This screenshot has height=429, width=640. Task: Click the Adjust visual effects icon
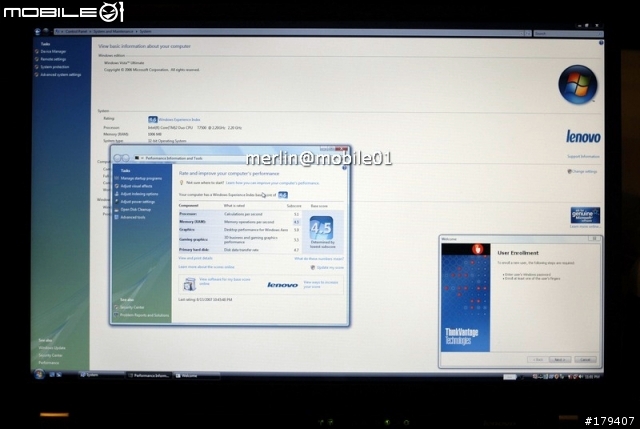tap(117, 186)
